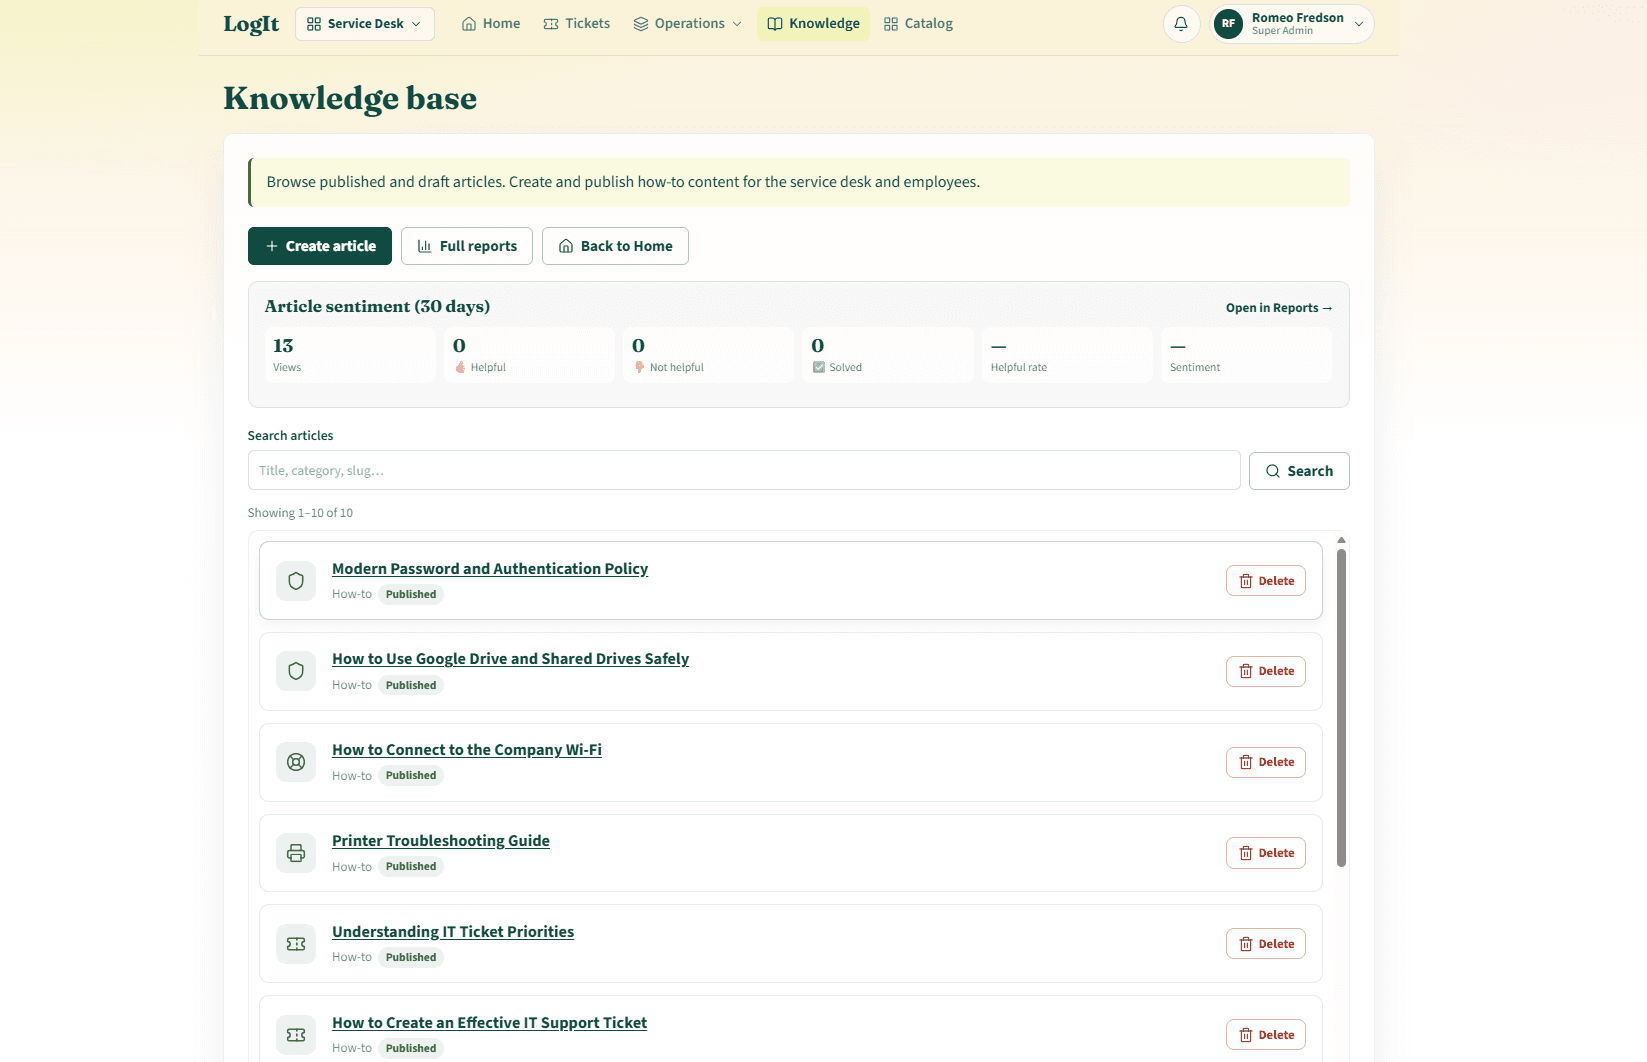The height and width of the screenshot is (1062, 1647).
Task: Focus the Search articles input field
Action: pyautogui.click(x=744, y=470)
